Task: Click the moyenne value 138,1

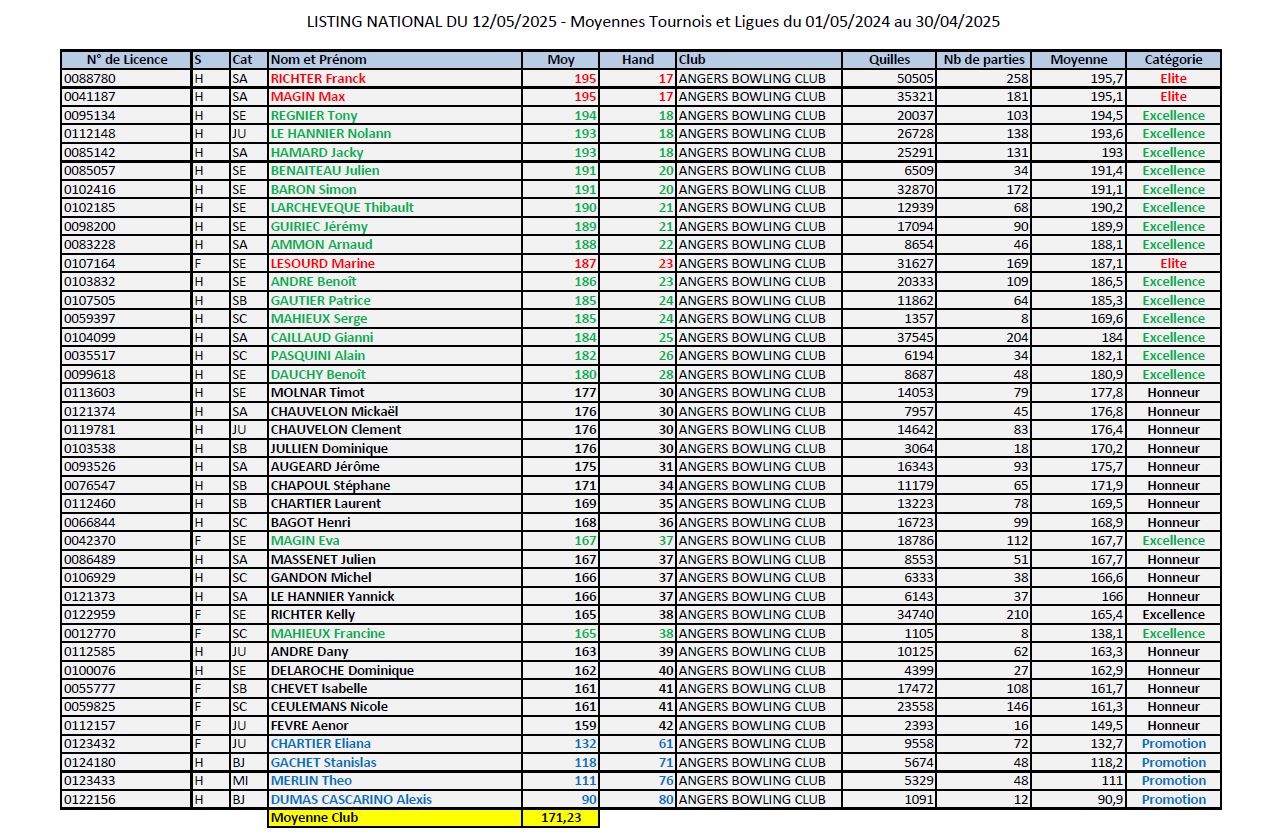Action: (x=1078, y=633)
